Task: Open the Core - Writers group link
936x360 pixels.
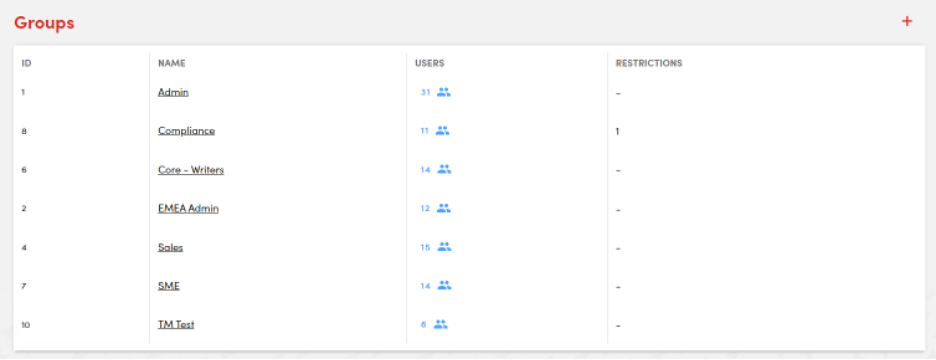Action: [191, 170]
